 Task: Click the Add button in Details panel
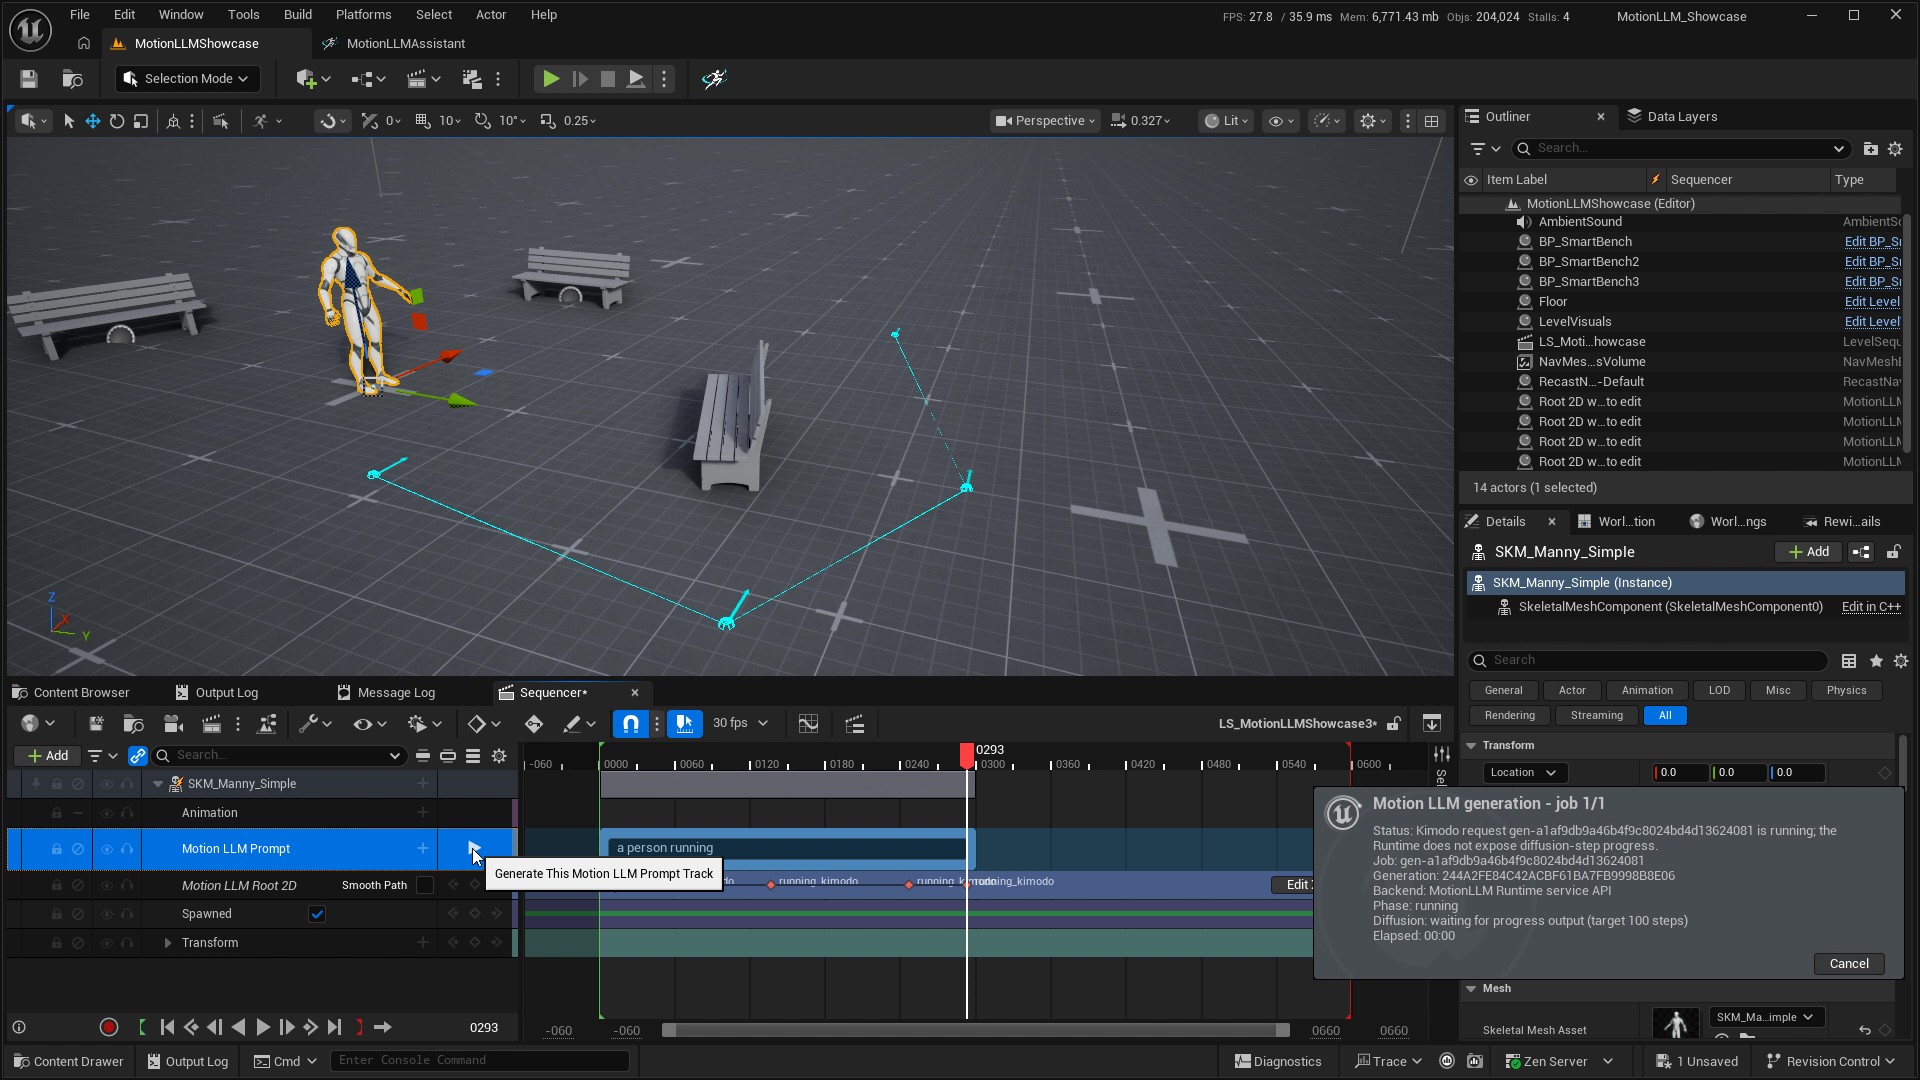point(1809,552)
